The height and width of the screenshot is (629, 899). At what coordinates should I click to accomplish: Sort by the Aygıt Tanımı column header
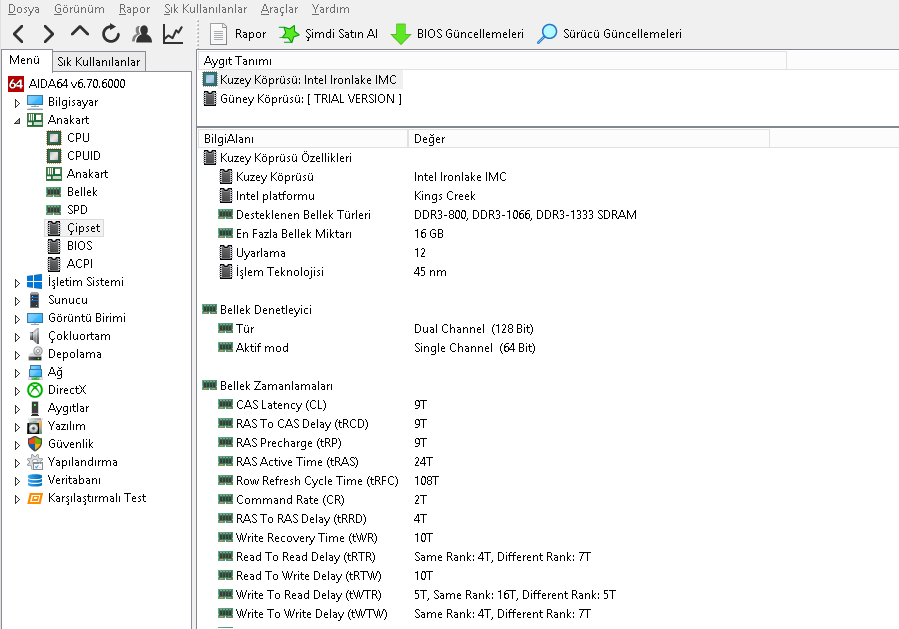[x=493, y=61]
